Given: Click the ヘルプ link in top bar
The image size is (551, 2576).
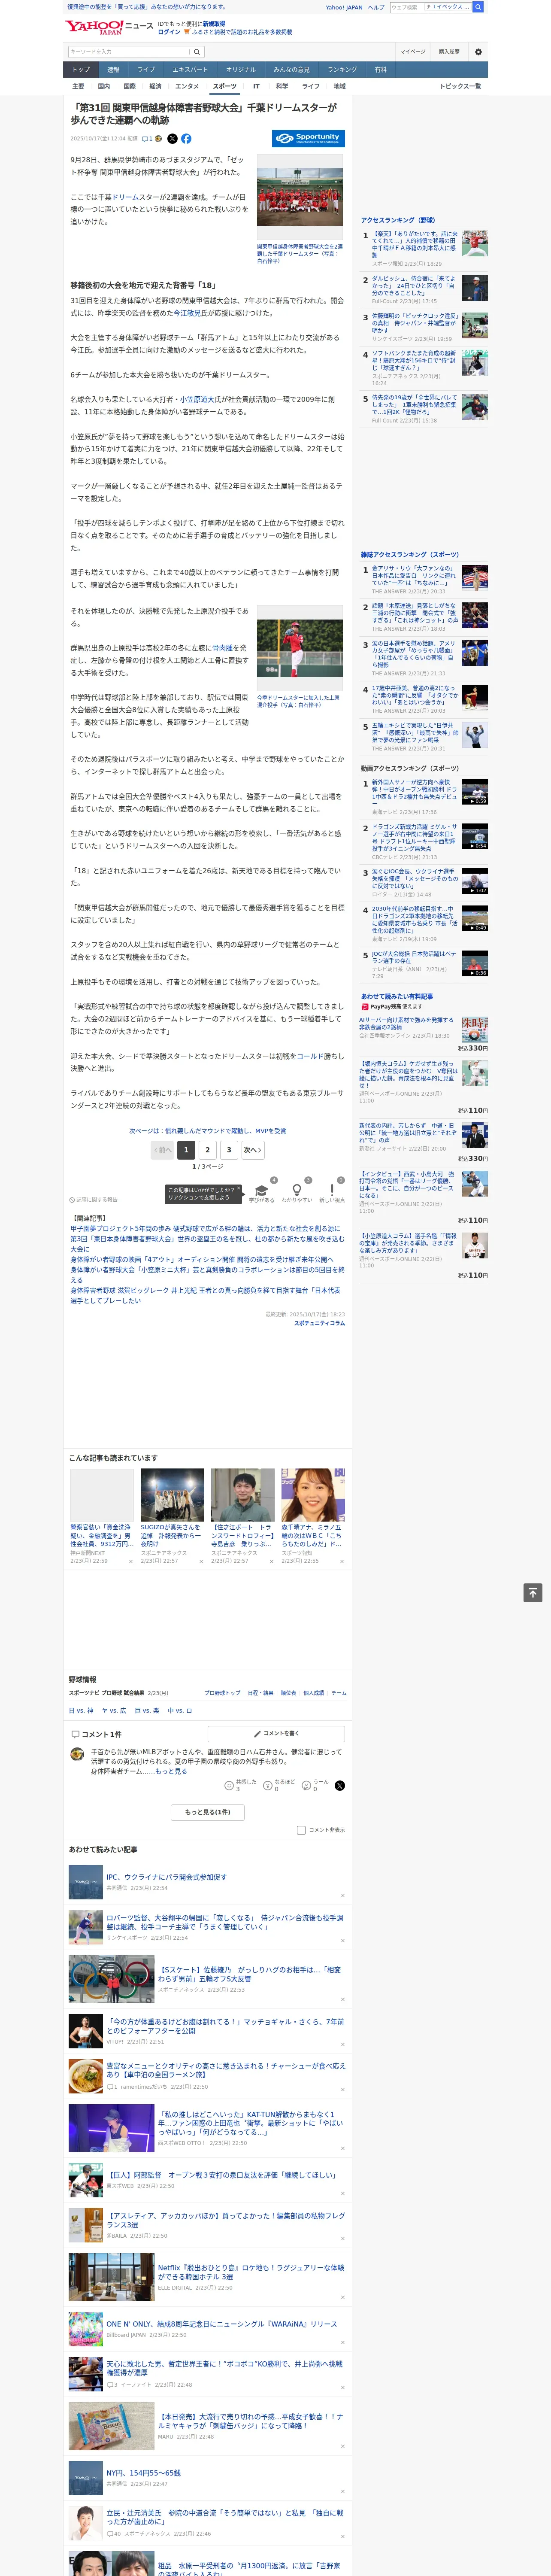Looking at the screenshot, I should 376,7.
